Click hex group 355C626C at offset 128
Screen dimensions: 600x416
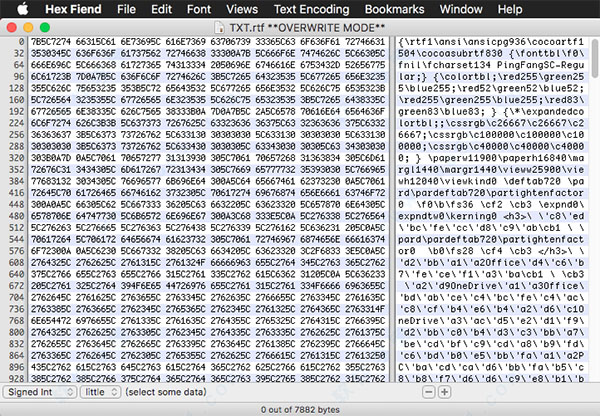51,88
